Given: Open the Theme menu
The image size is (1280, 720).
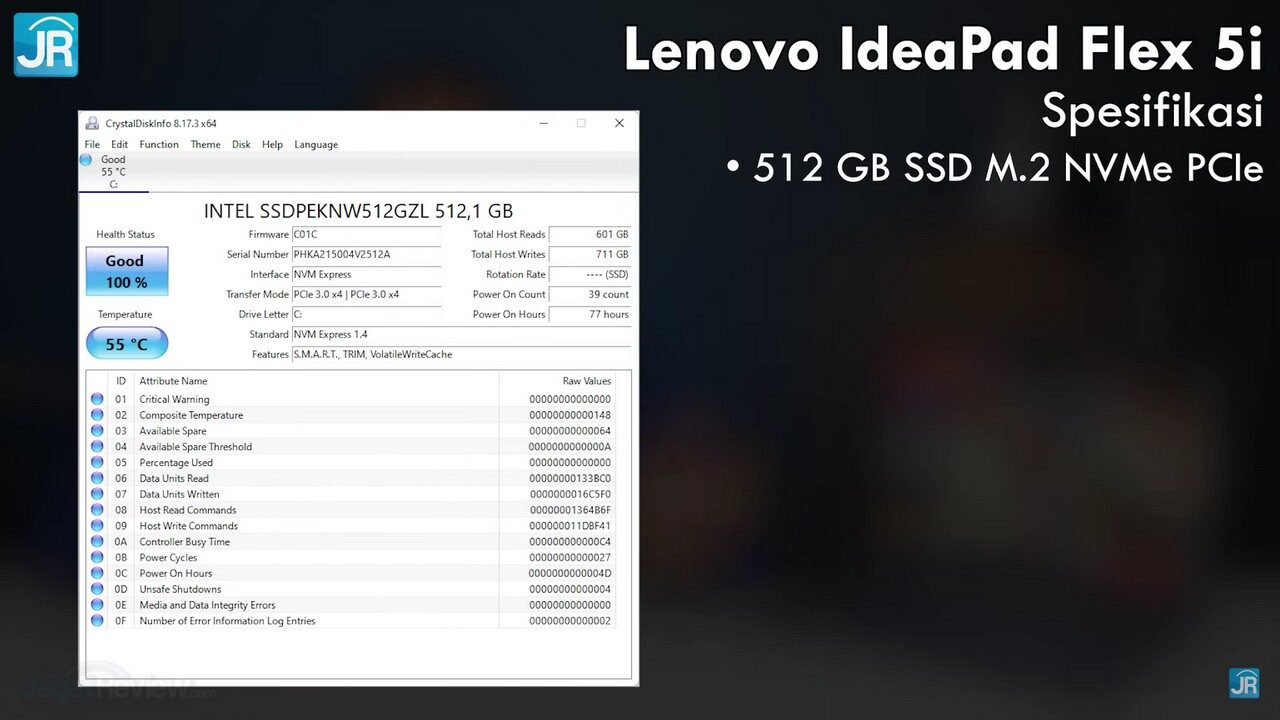Looking at the screenshot, I should (205, 144).
